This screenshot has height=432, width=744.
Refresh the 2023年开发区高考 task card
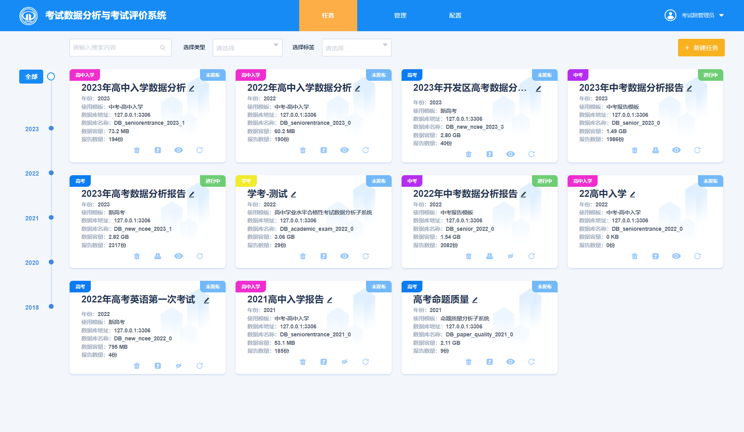(531, 155)
